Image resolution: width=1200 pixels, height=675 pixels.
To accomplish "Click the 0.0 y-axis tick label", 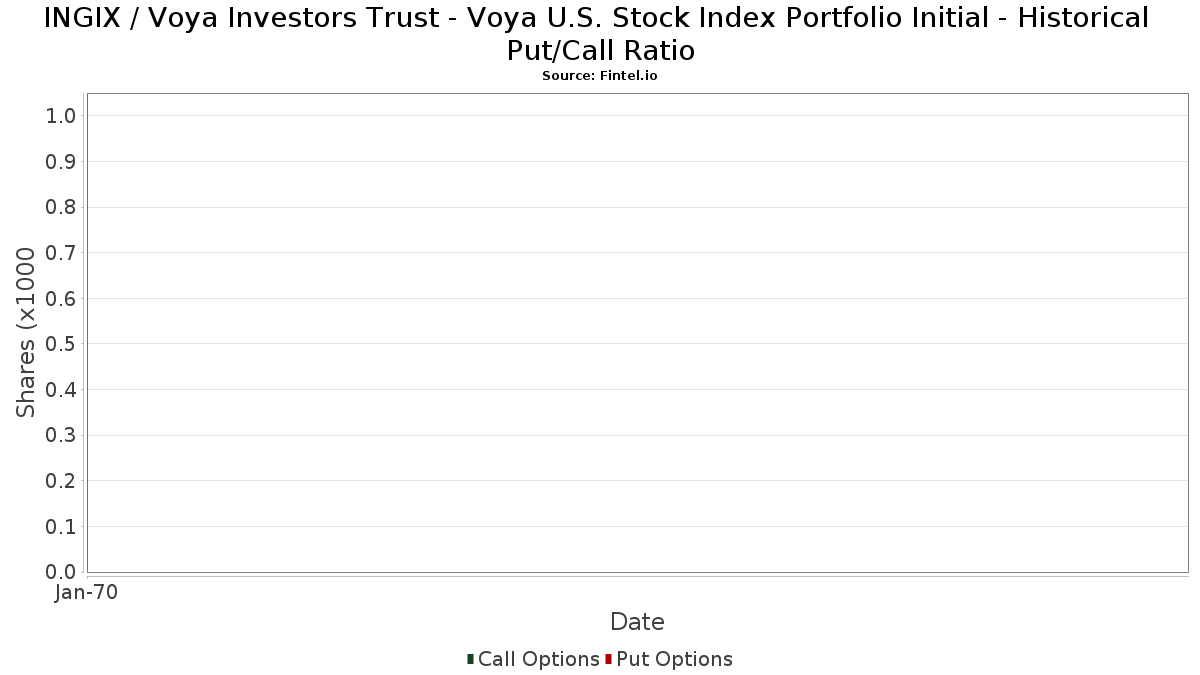I will pos(61,572).
